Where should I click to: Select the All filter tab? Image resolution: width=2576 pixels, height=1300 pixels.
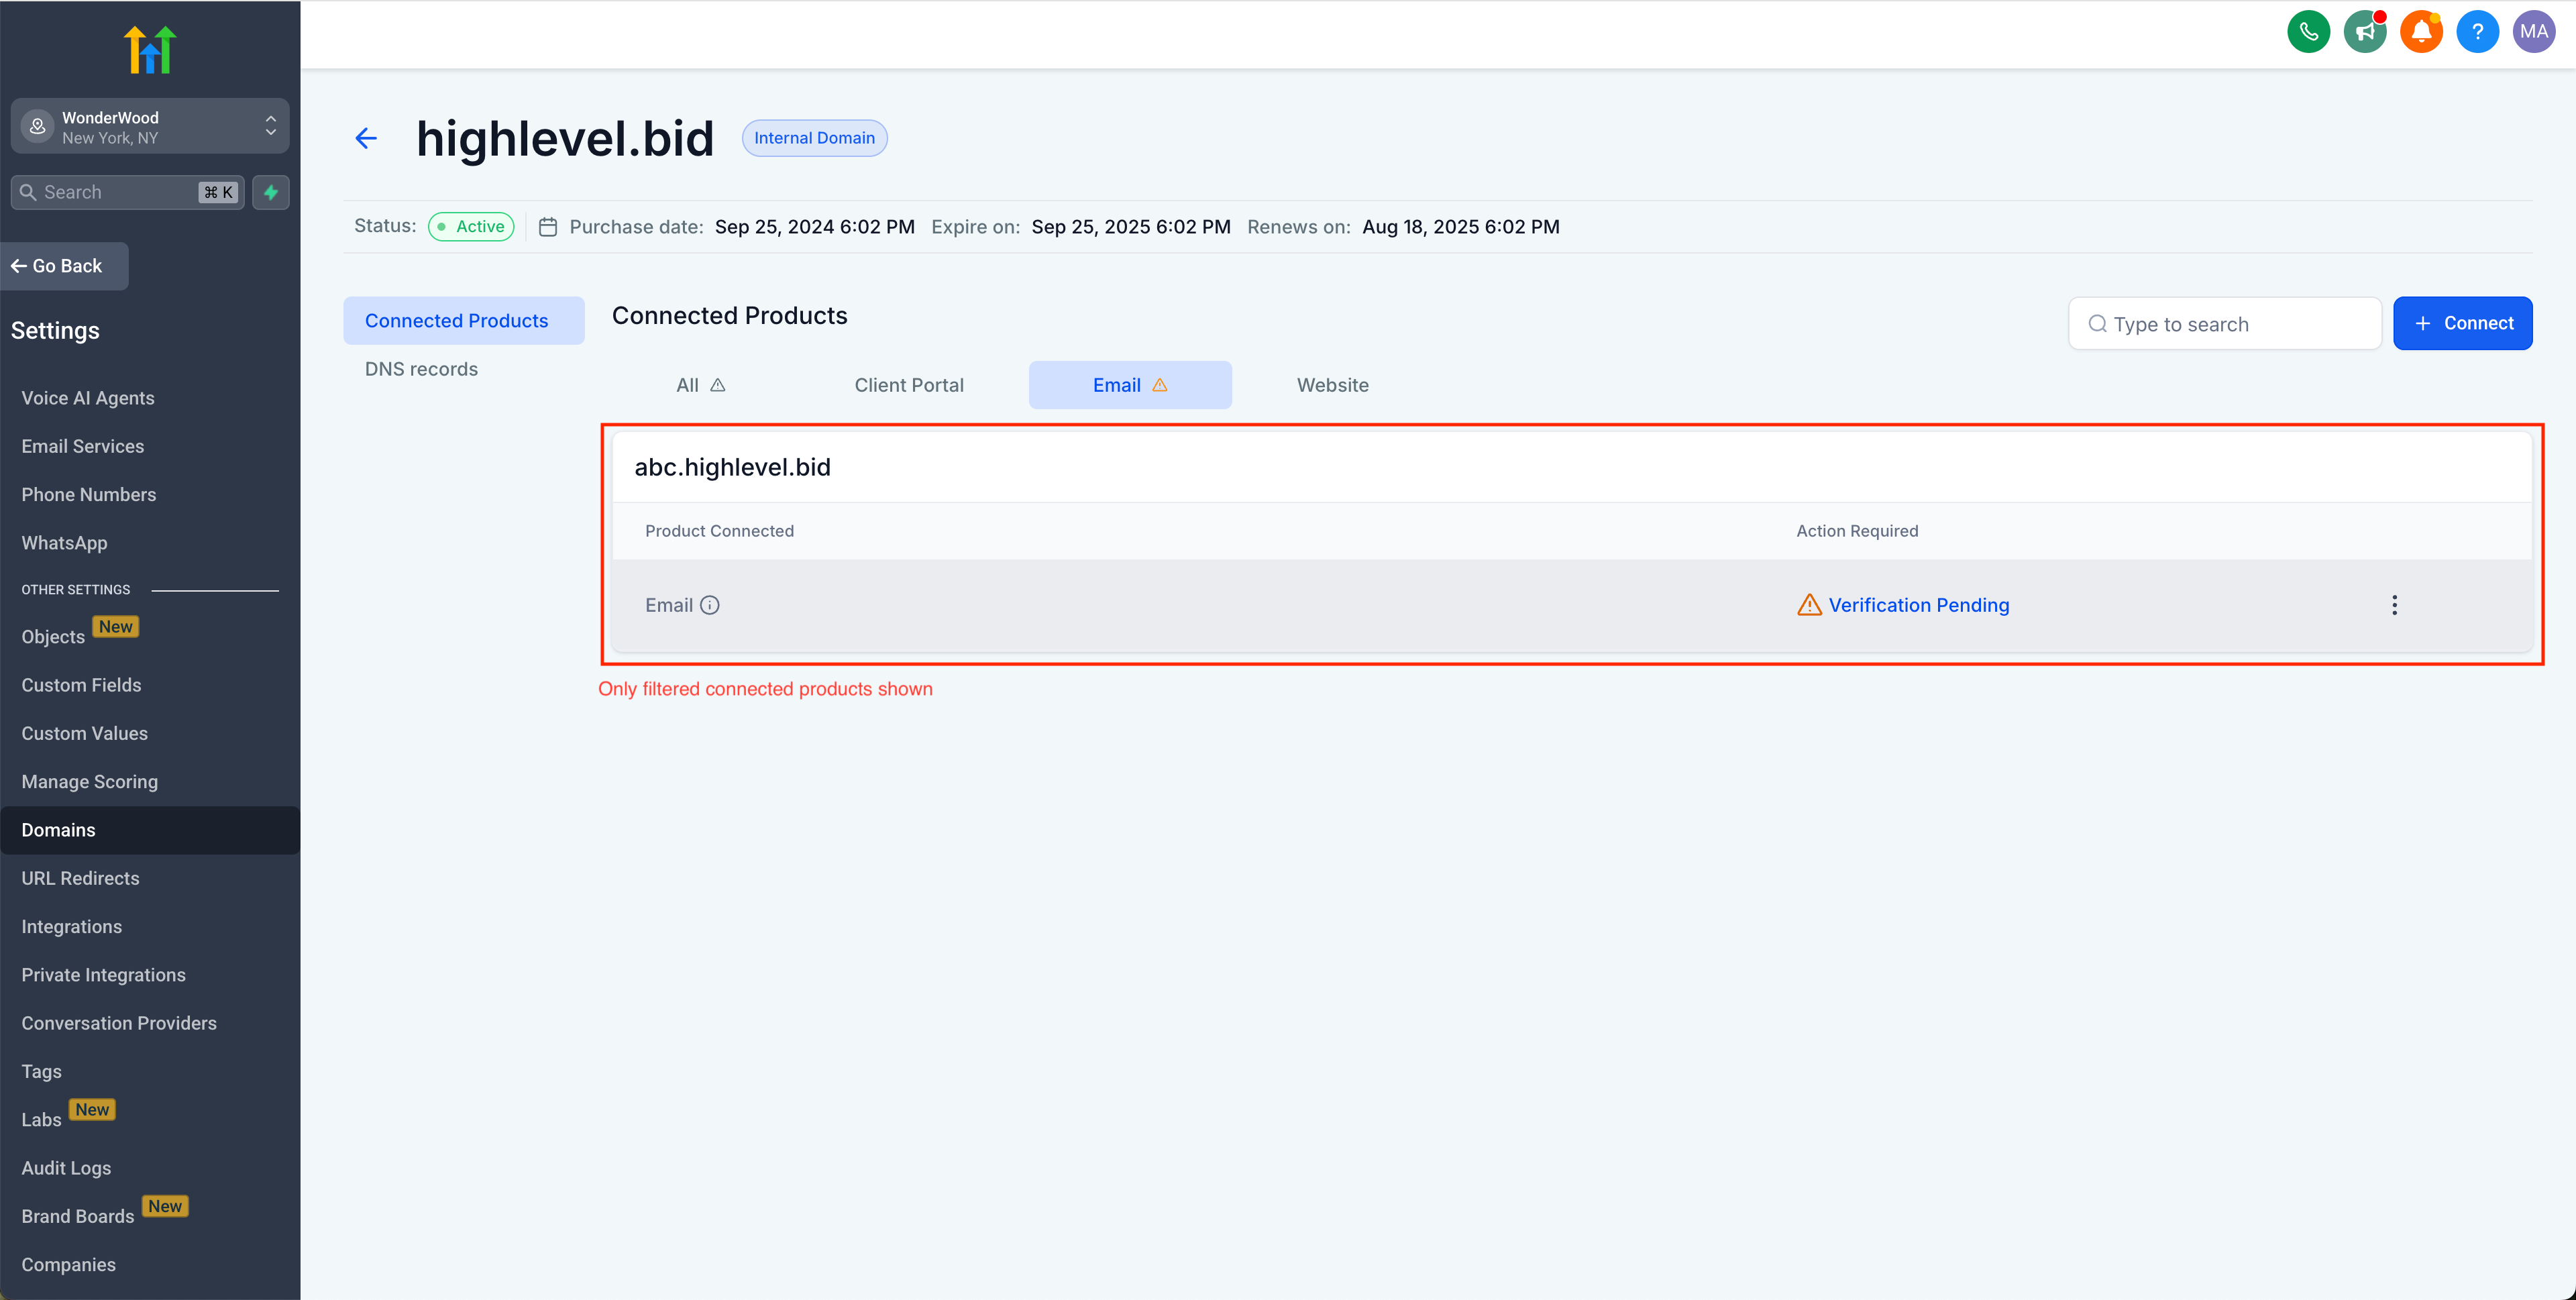tap(700, 385)
